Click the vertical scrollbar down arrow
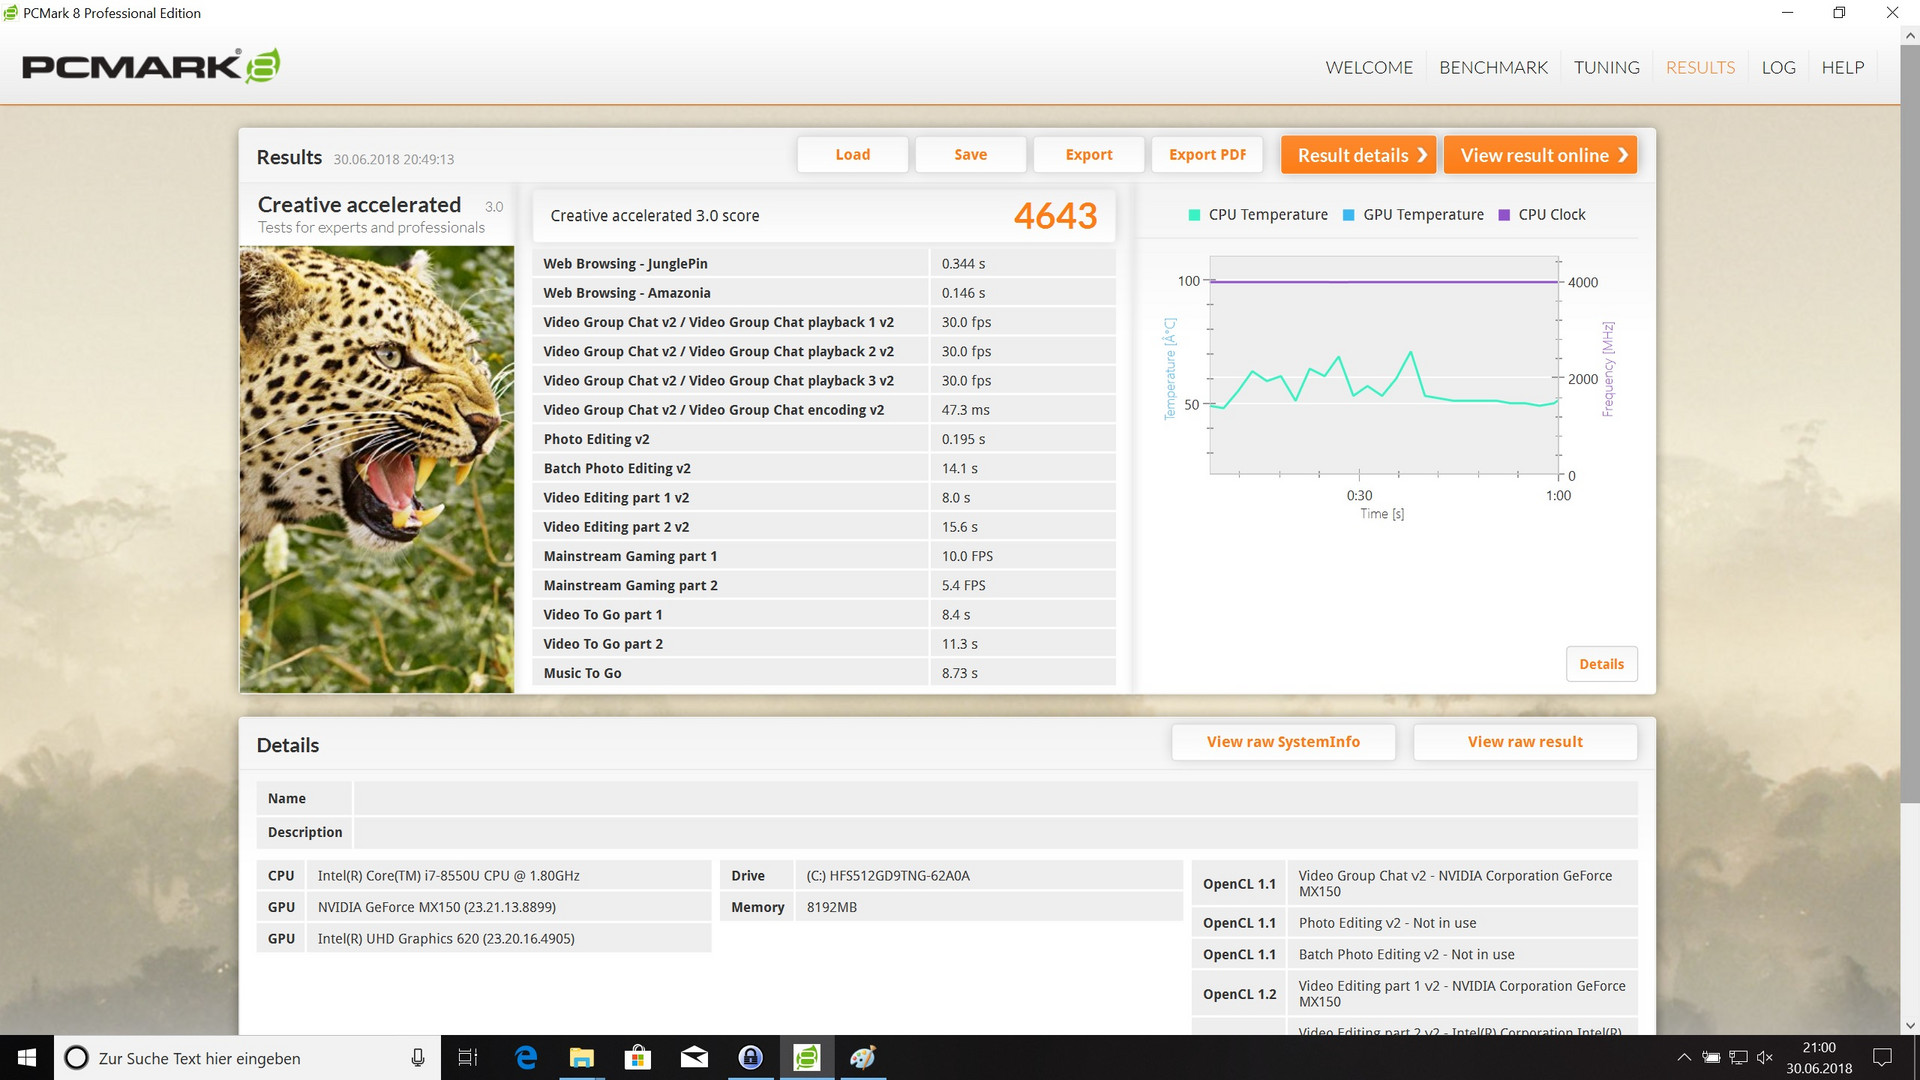The width and height of the screenshot is (1920, 1080). 1910,1025
